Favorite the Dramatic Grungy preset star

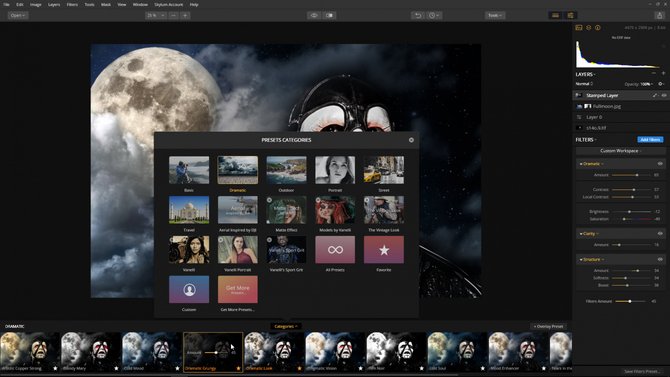coord(238,368)
